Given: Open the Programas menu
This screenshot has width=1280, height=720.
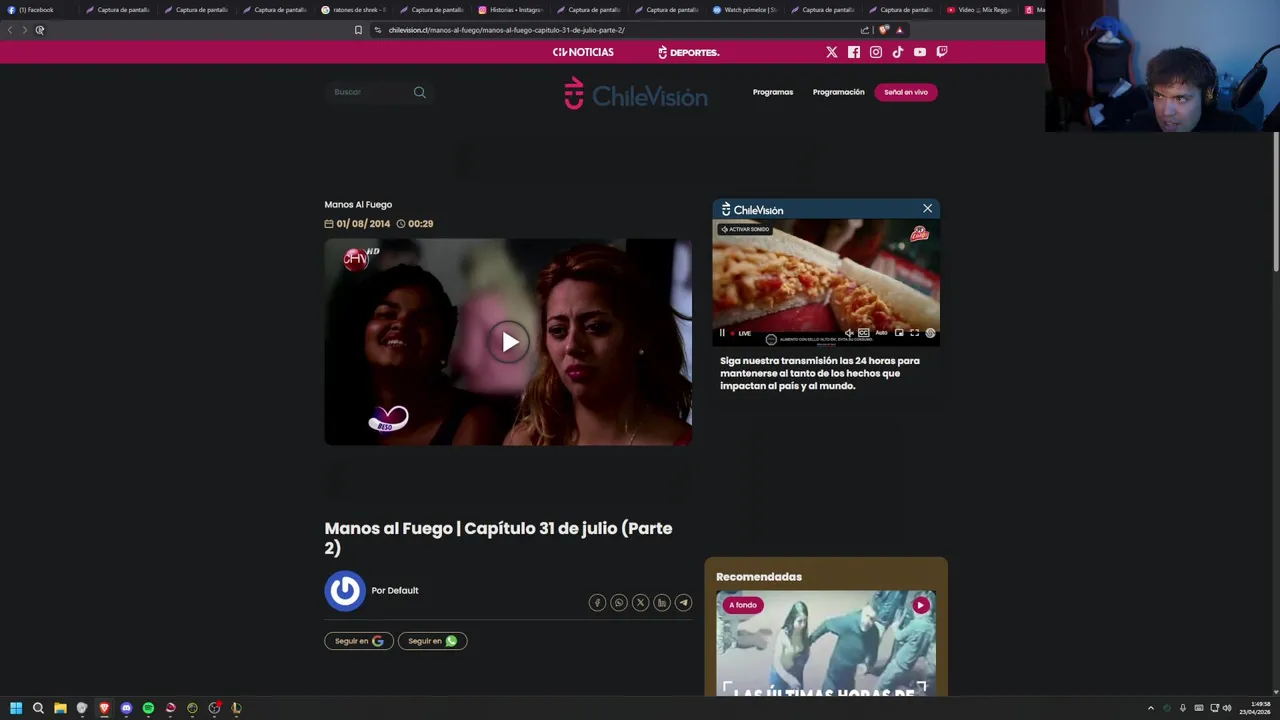Looking at the screenshot, I should (x=773, y=92).
